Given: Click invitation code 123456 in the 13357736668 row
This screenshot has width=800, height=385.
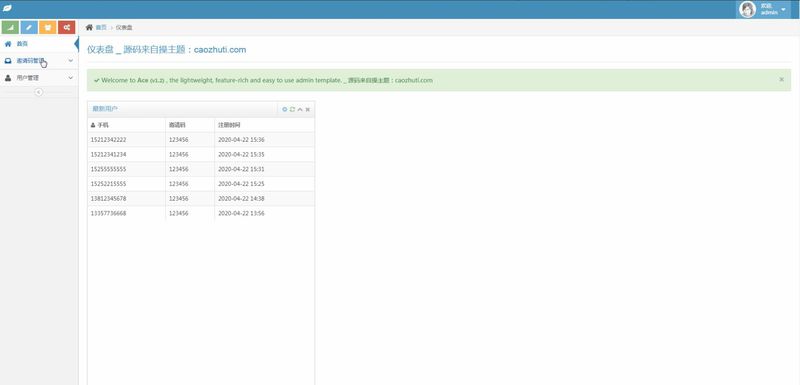Looking at the screenshot, I should click(x=179, y=214).
